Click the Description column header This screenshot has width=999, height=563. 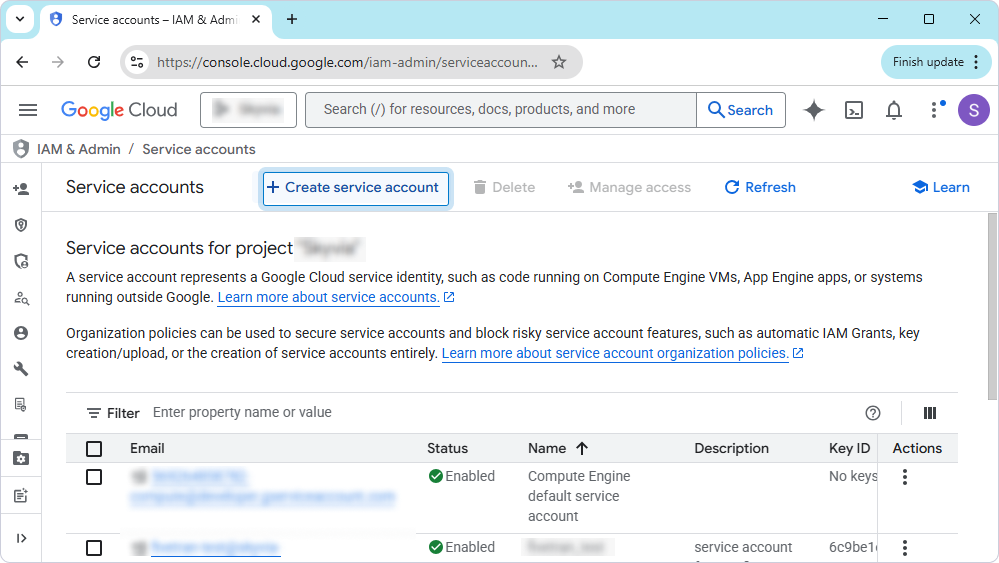(731, 448)
